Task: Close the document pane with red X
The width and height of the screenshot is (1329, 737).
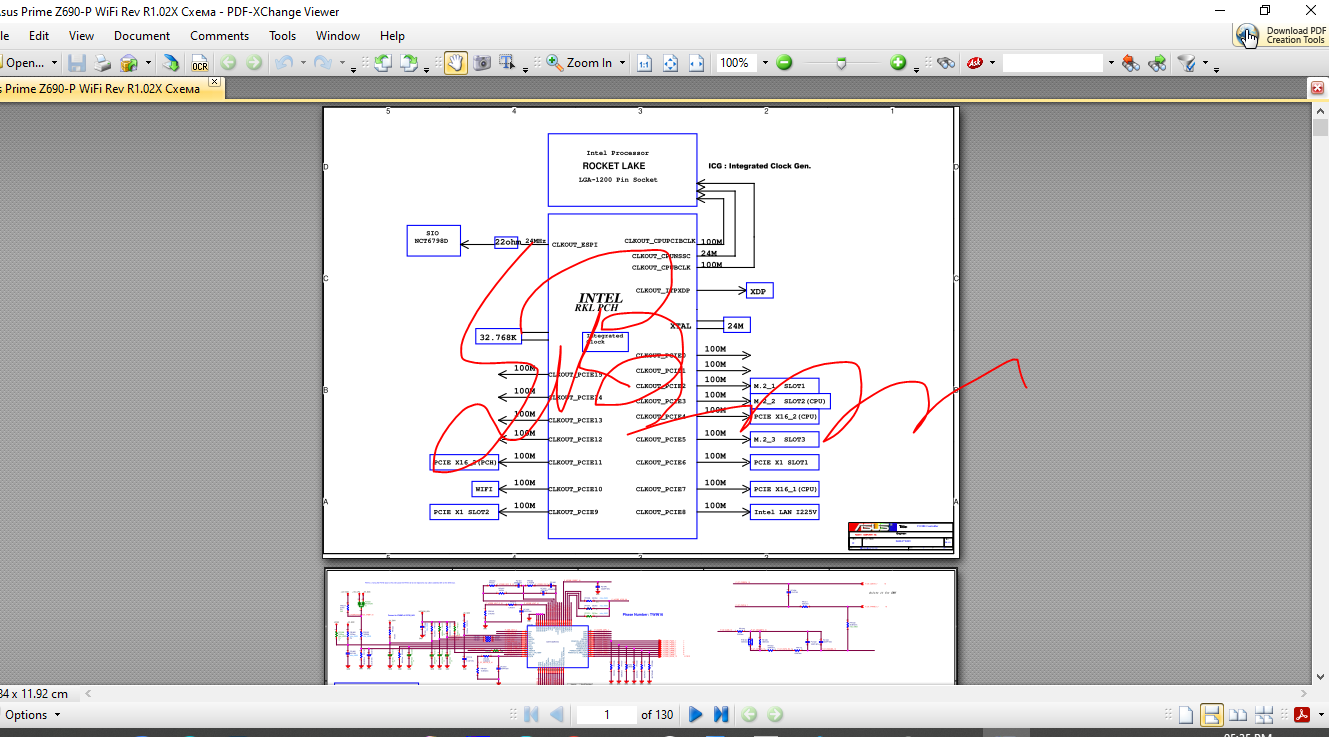Action: coord(1318,89)
